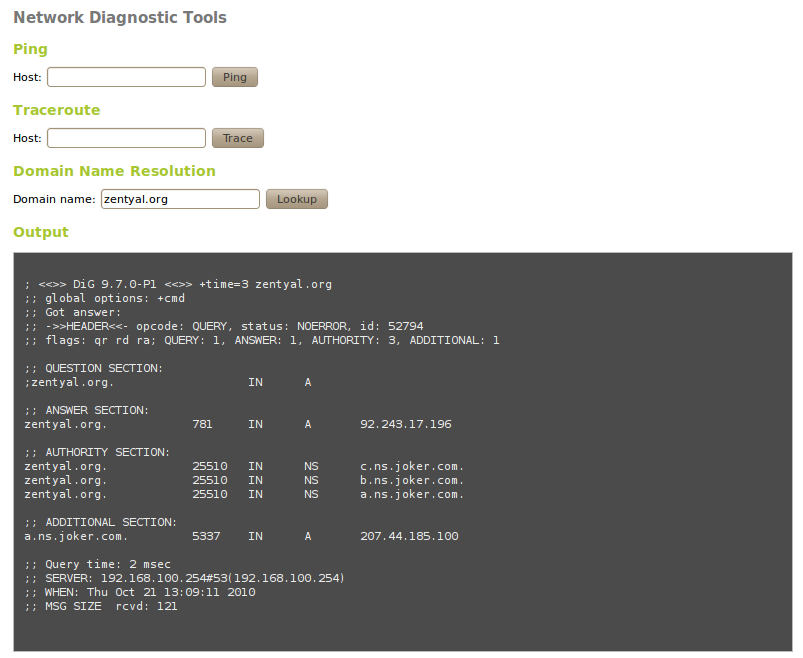The height and width of the screenshot is (658, 803).
Task: Click the 'ADDITIONAL SECTION:' line
Action: click(x=100, y=522)
